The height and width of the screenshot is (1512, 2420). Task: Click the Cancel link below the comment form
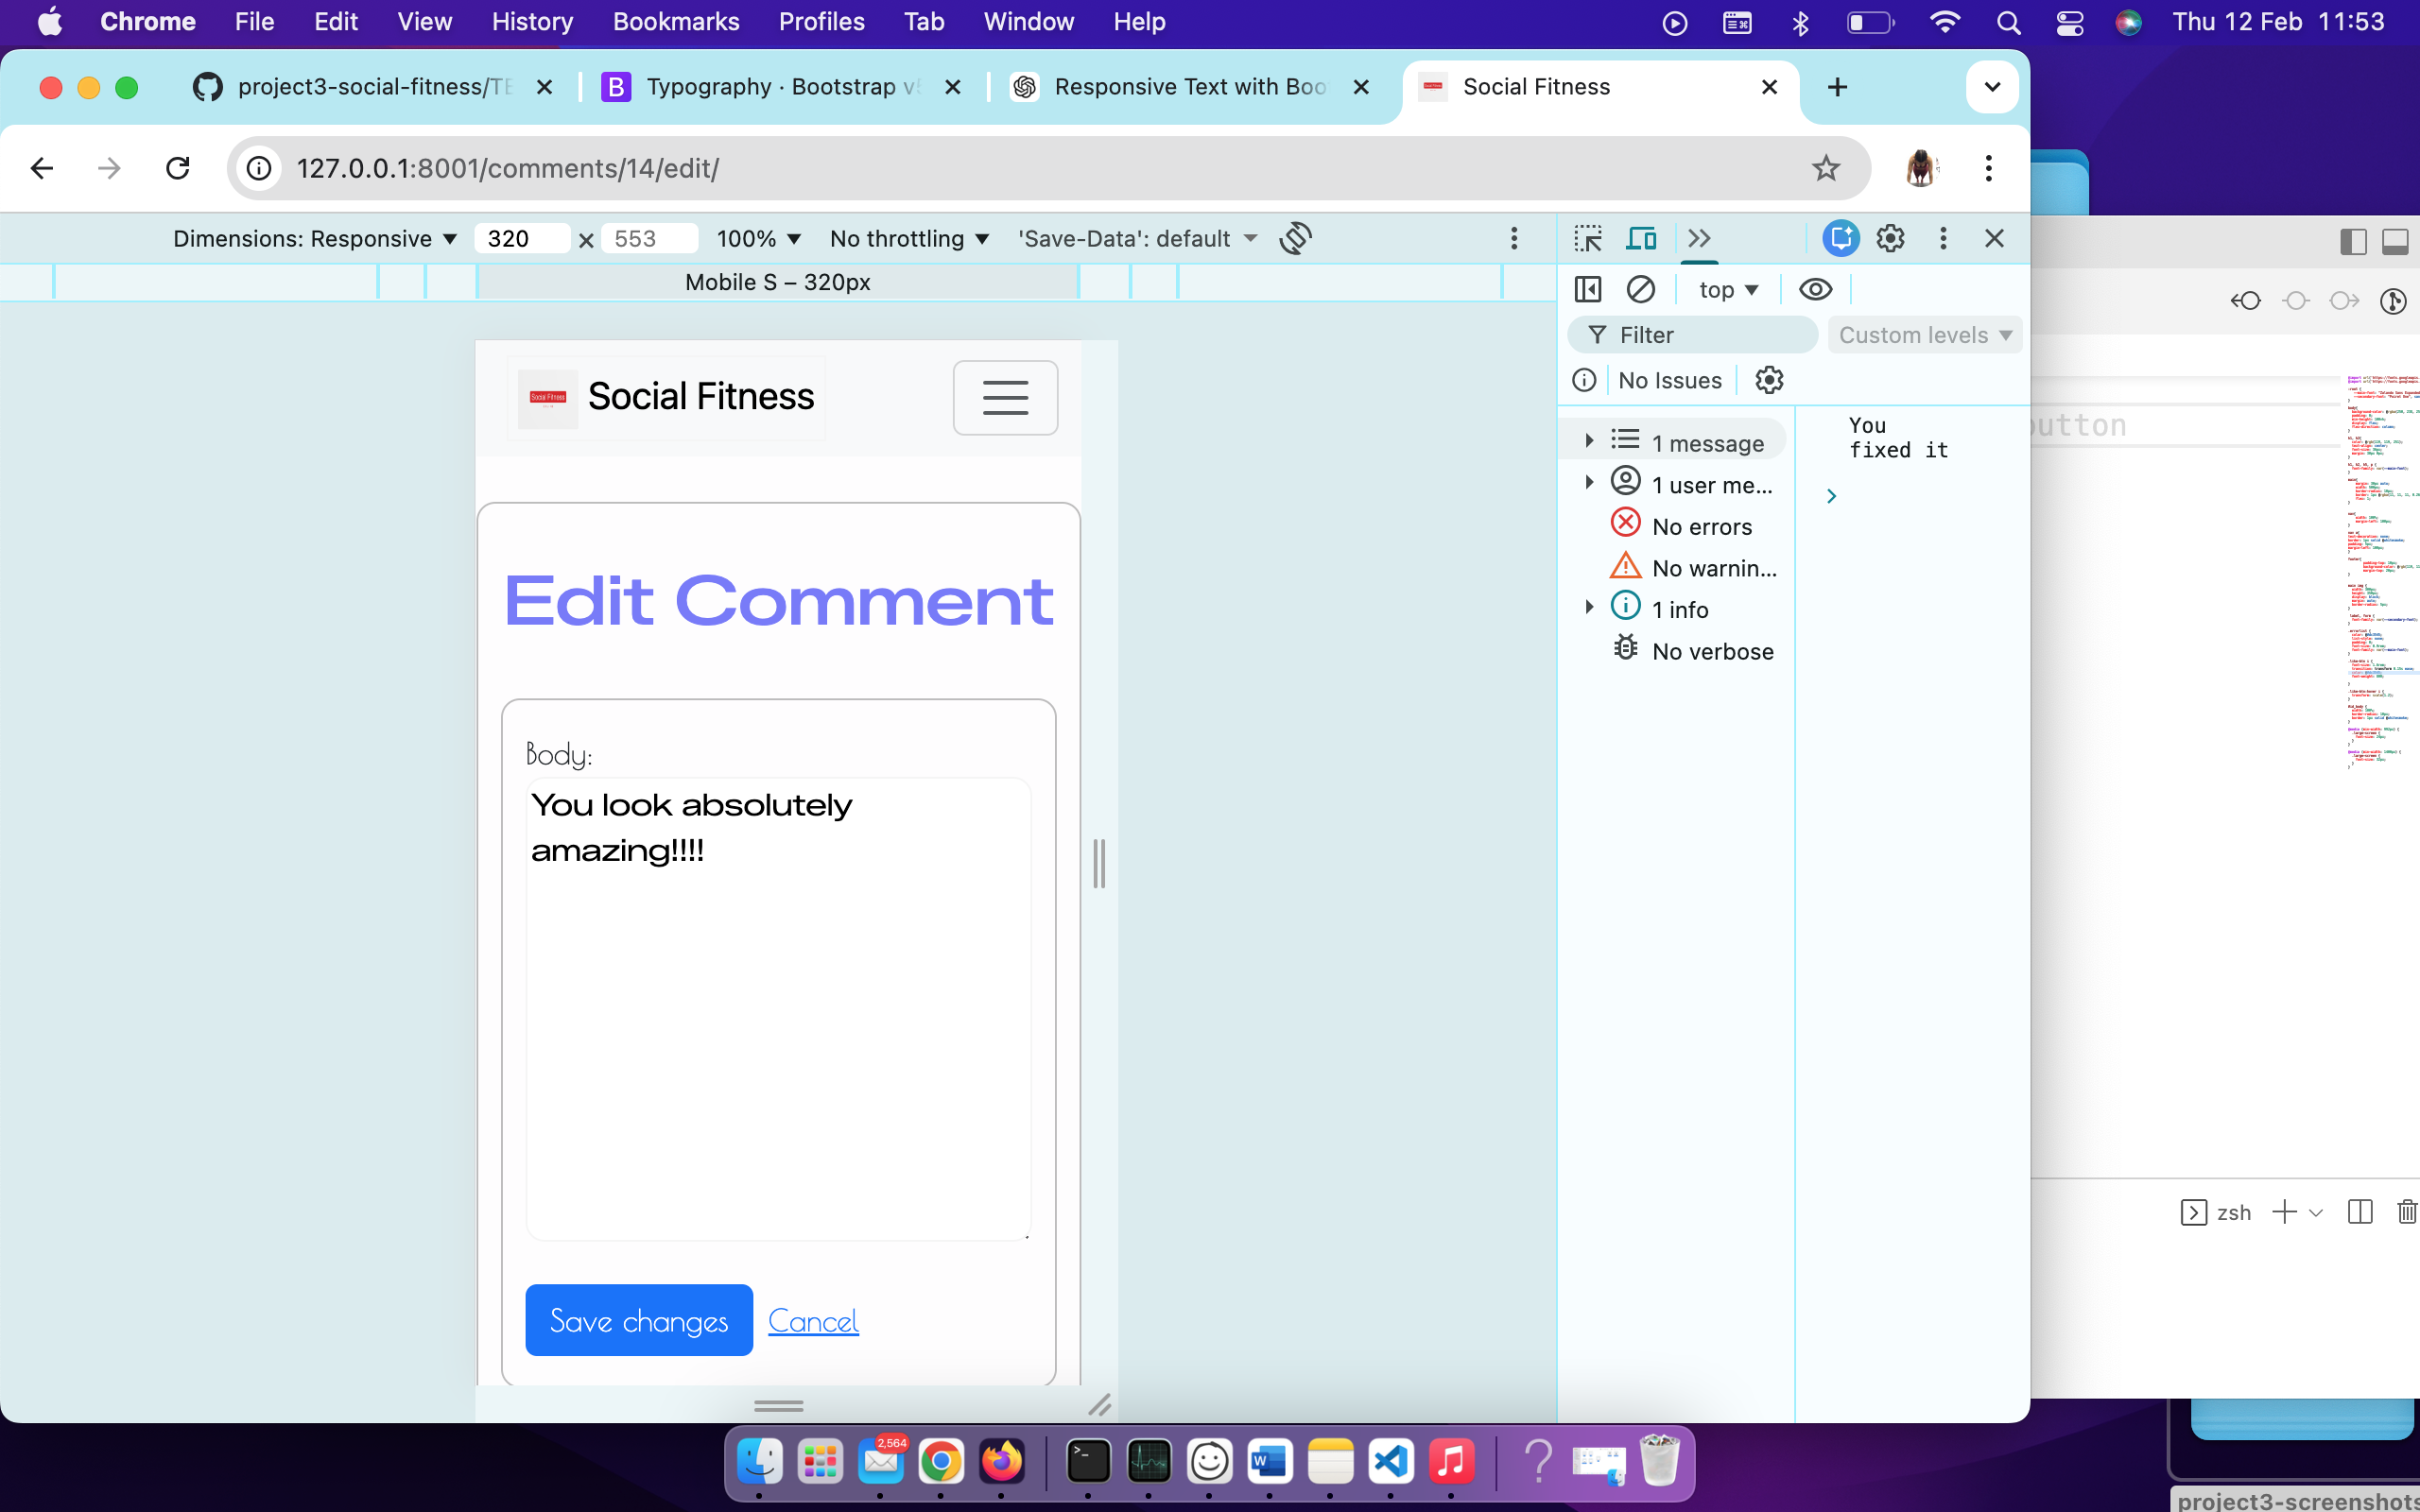point(813,1320)
